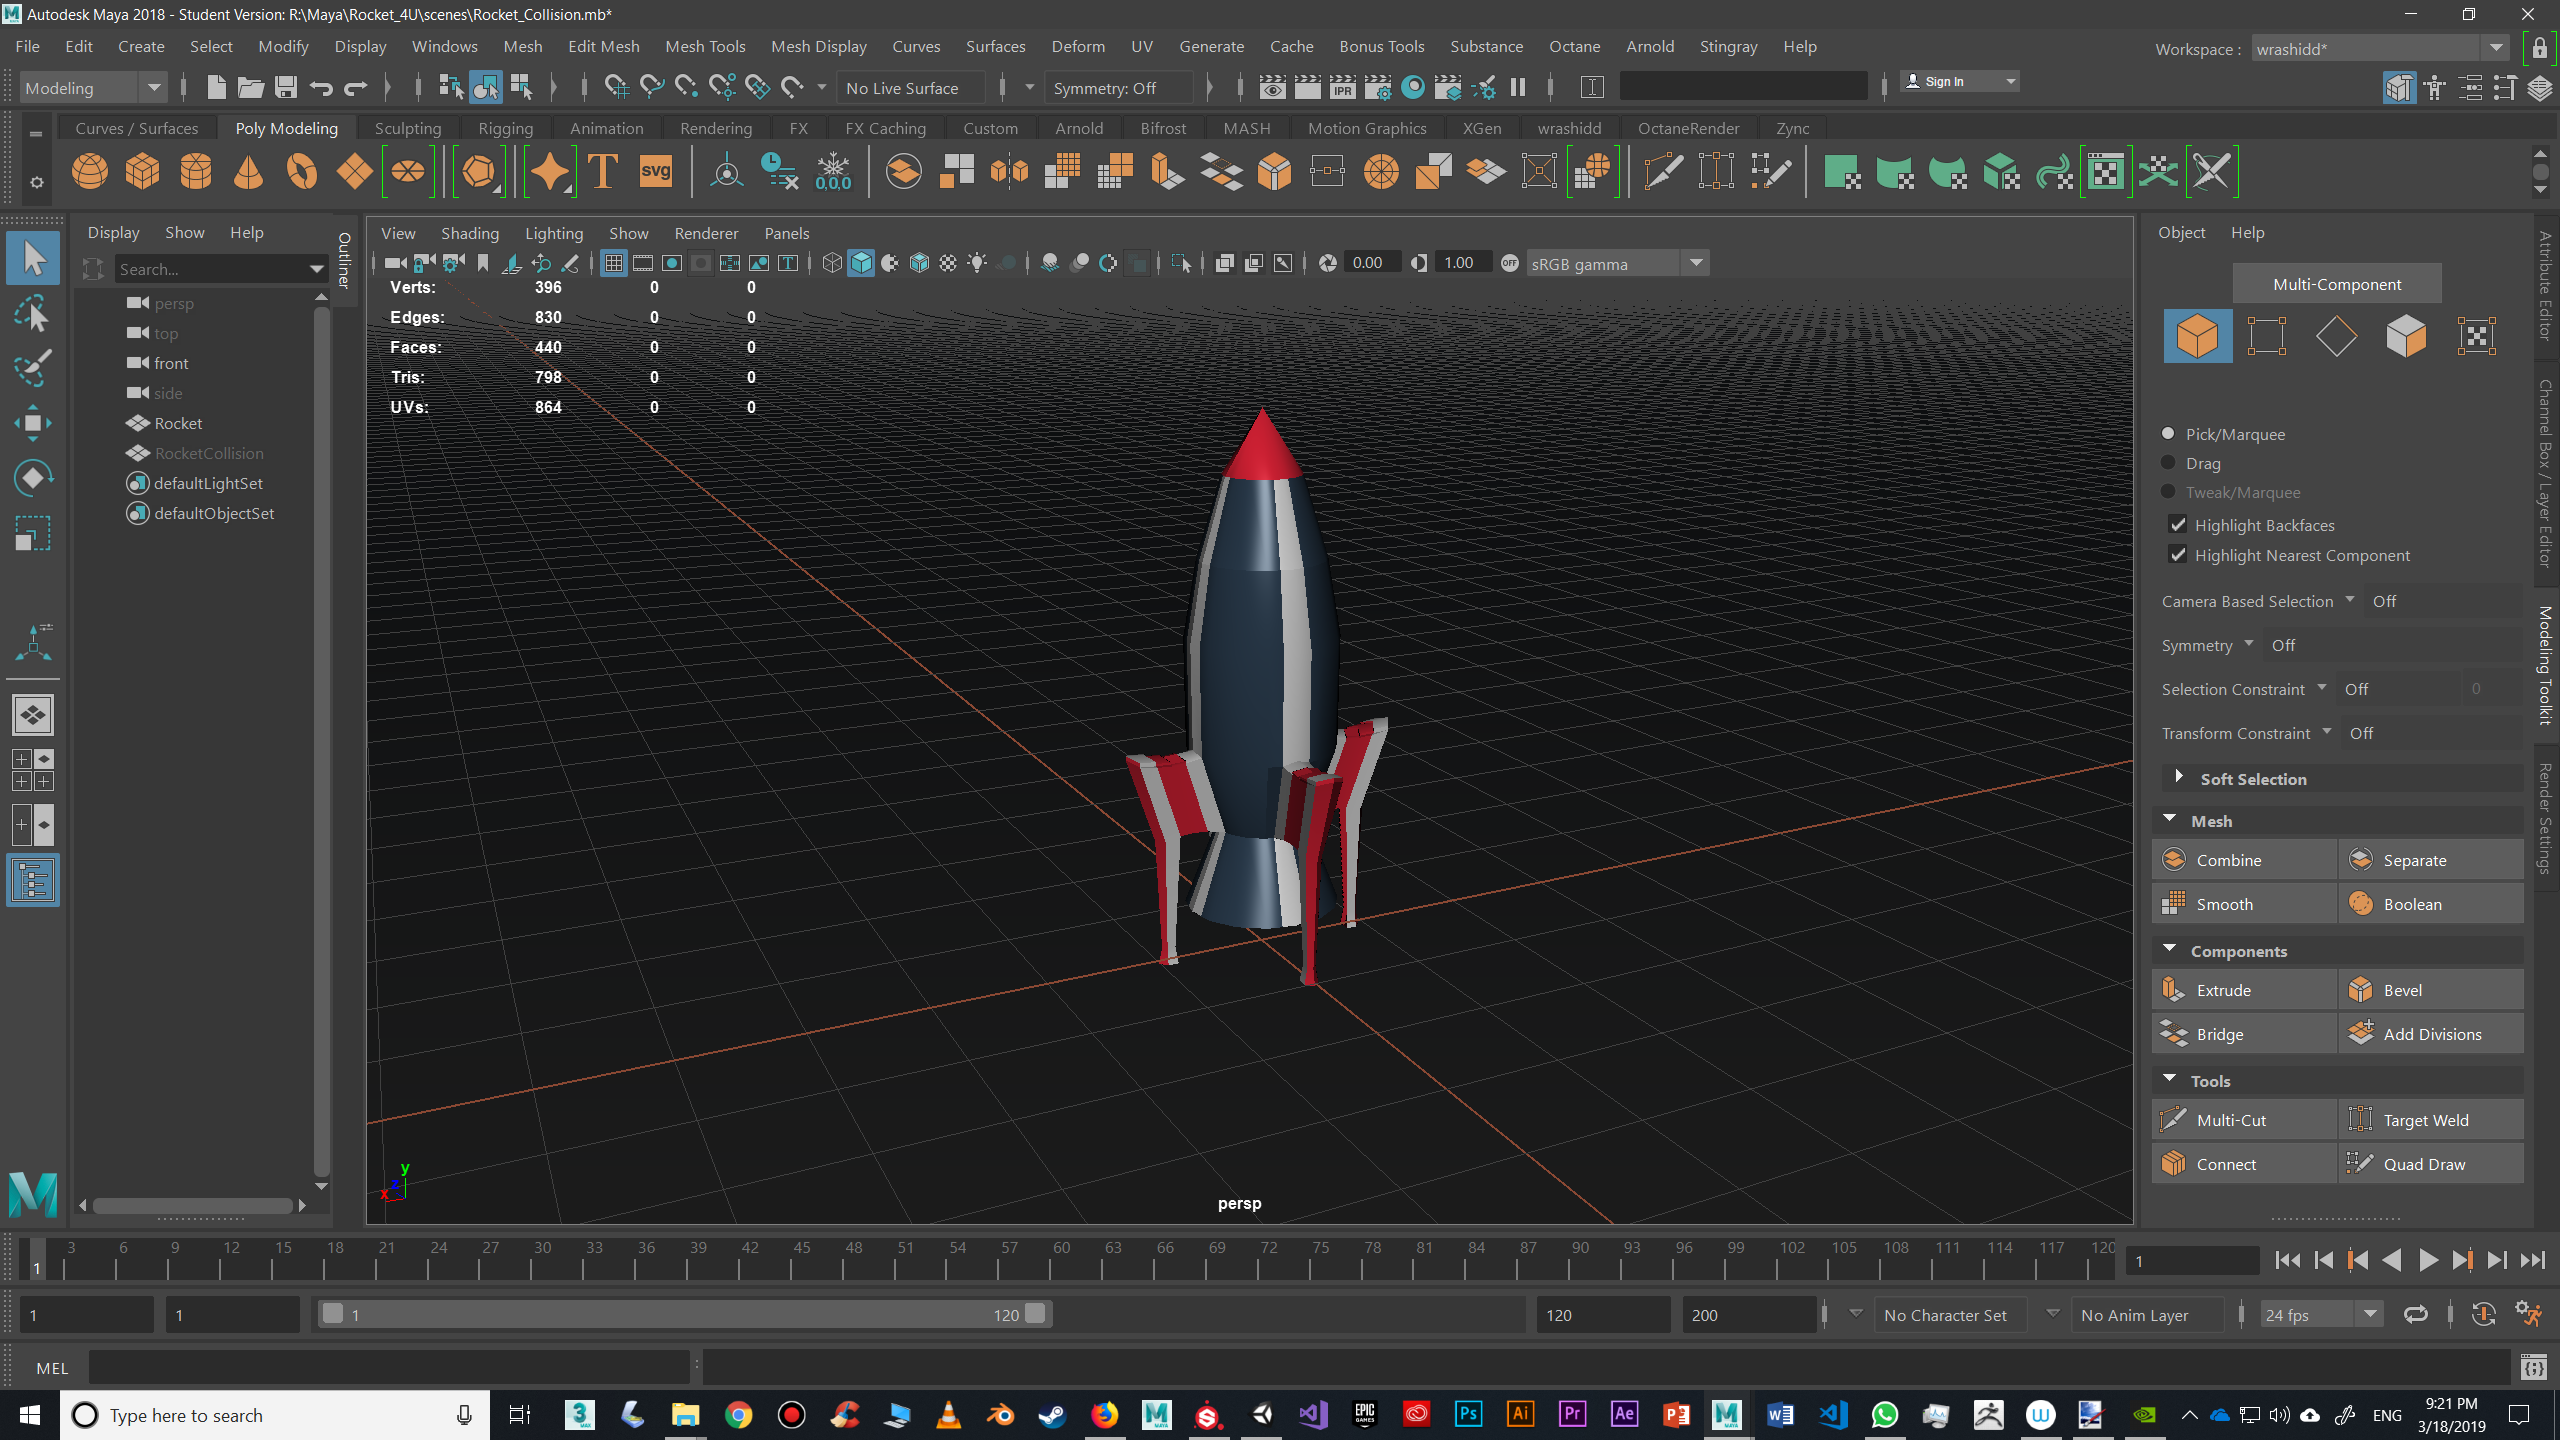
Task: Click the Bevel button
Action: pos(2431,990)
